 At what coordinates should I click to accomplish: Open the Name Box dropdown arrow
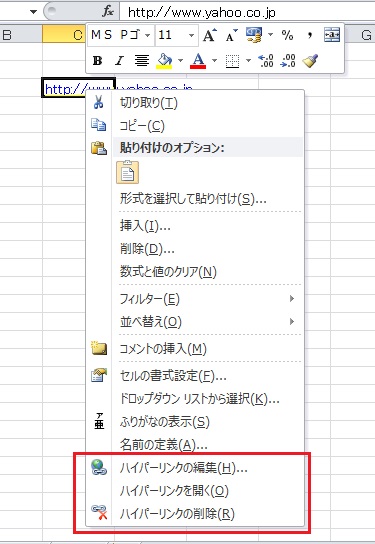point(33,12)
